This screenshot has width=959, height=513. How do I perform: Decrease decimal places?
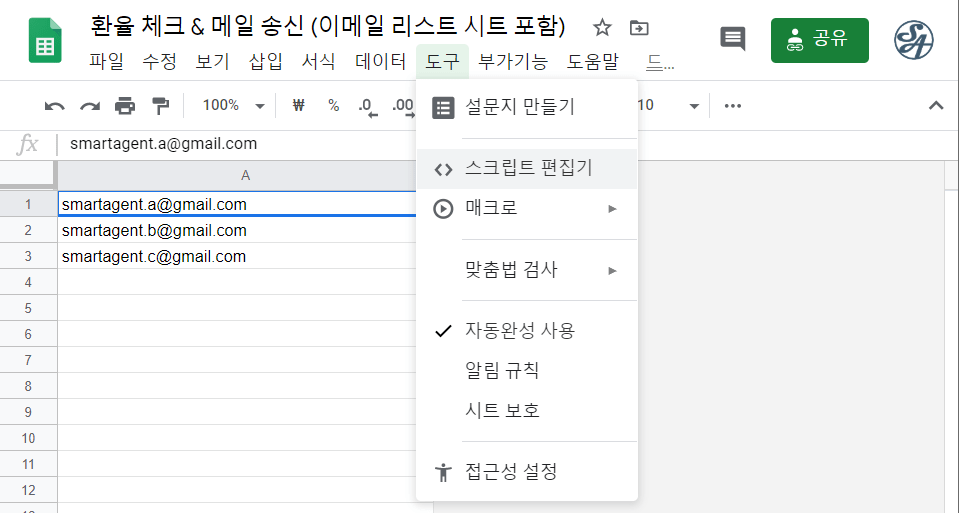[368, 106]
